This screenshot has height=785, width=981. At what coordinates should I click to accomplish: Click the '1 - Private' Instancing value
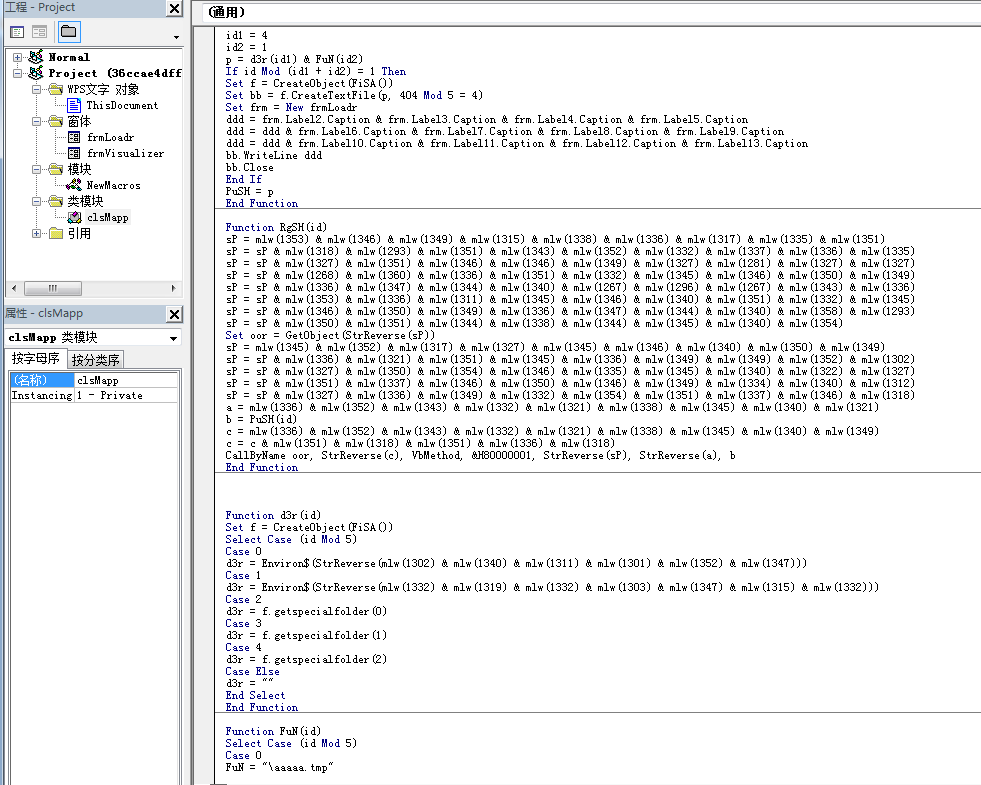126,395
